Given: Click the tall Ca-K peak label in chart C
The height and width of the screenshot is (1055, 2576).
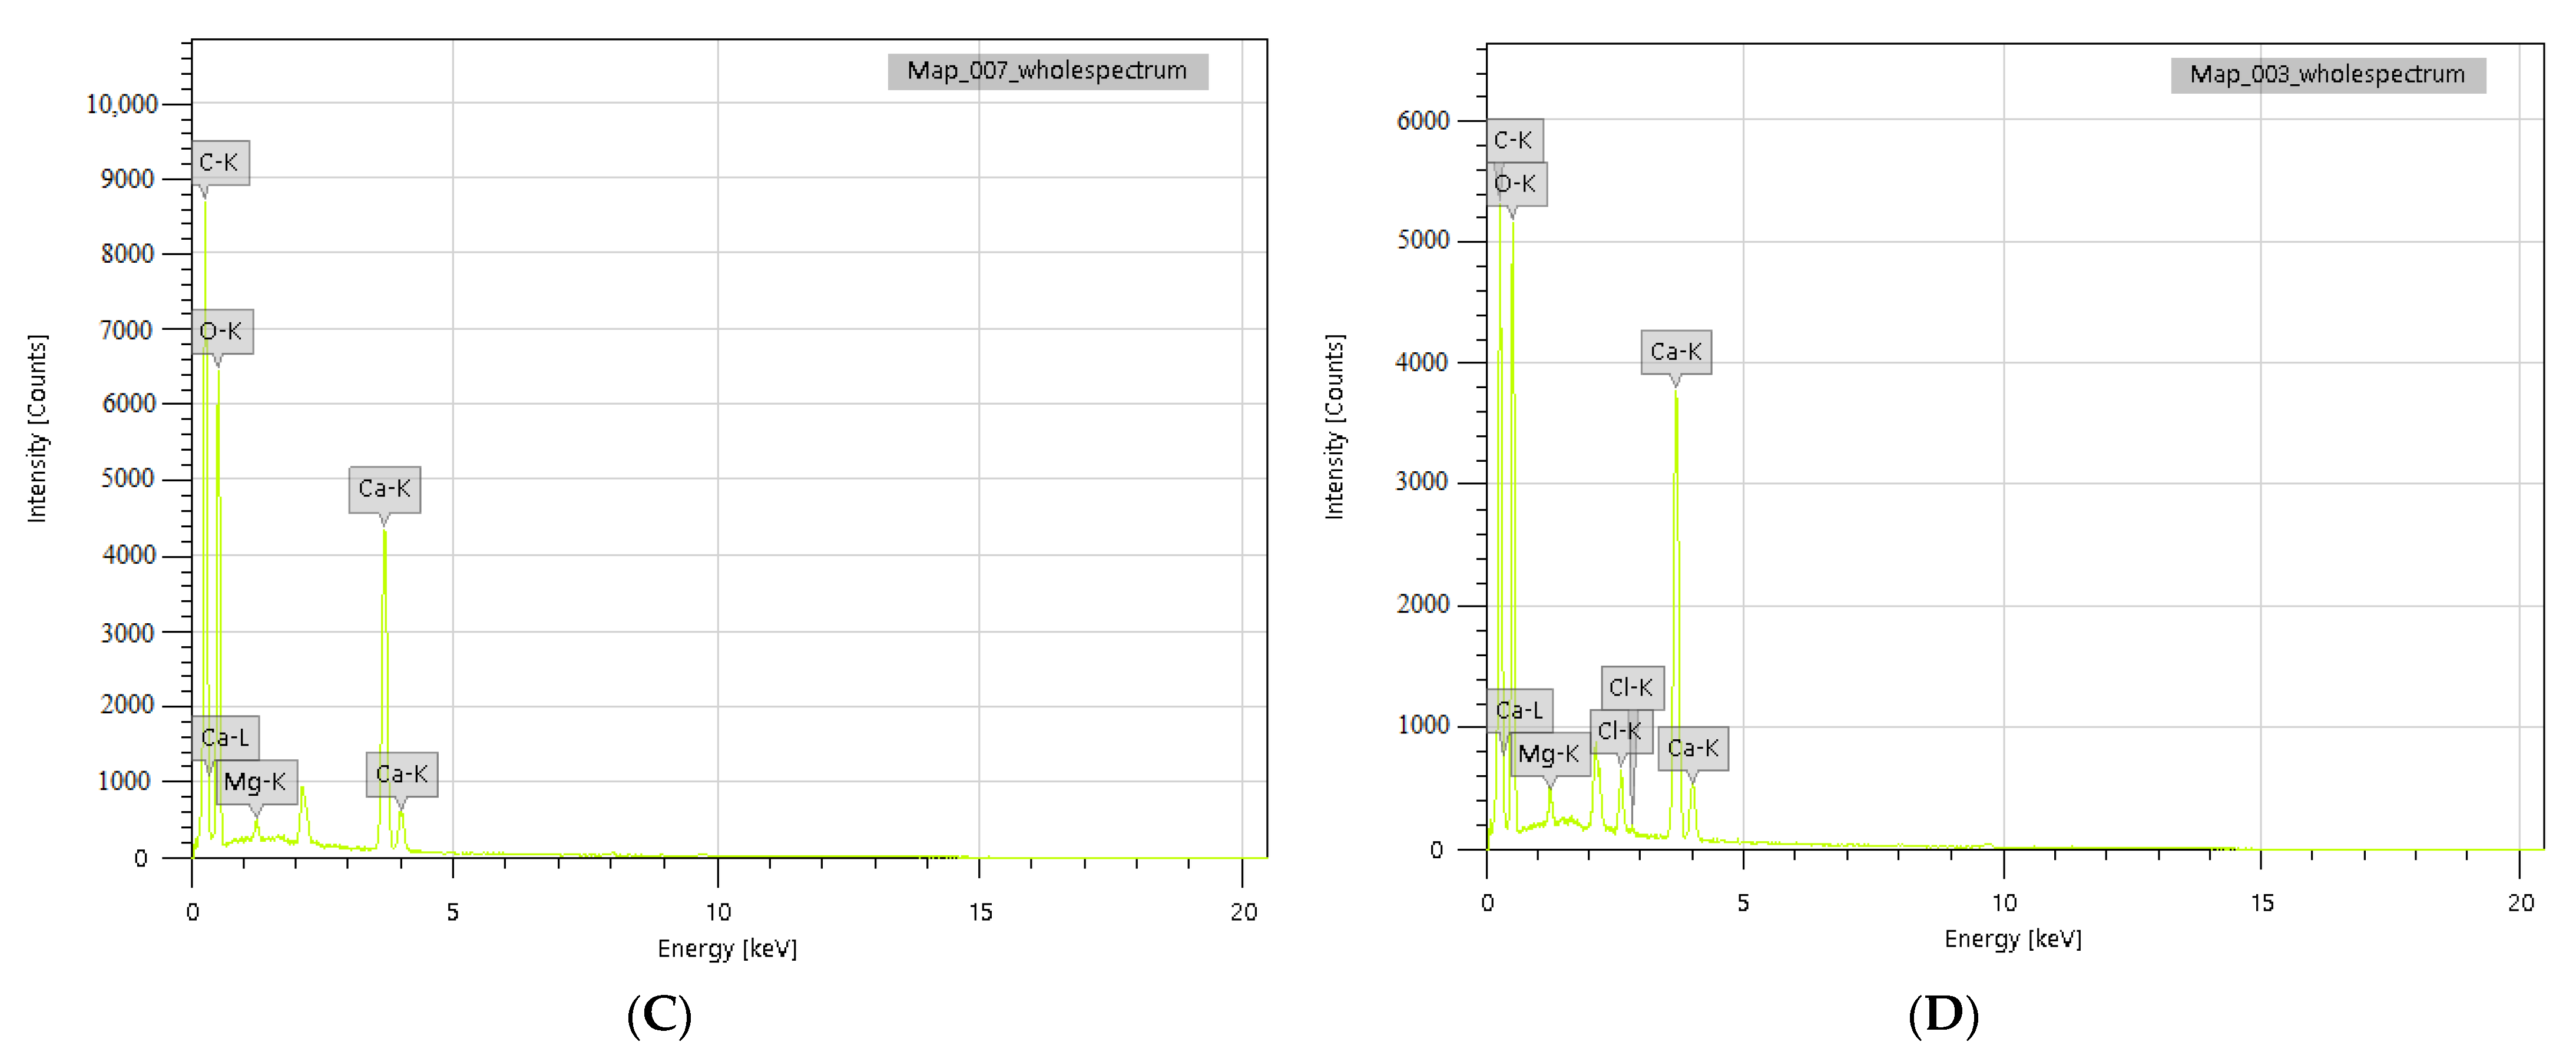Looking at the screenshot, I should pos(384,489).
